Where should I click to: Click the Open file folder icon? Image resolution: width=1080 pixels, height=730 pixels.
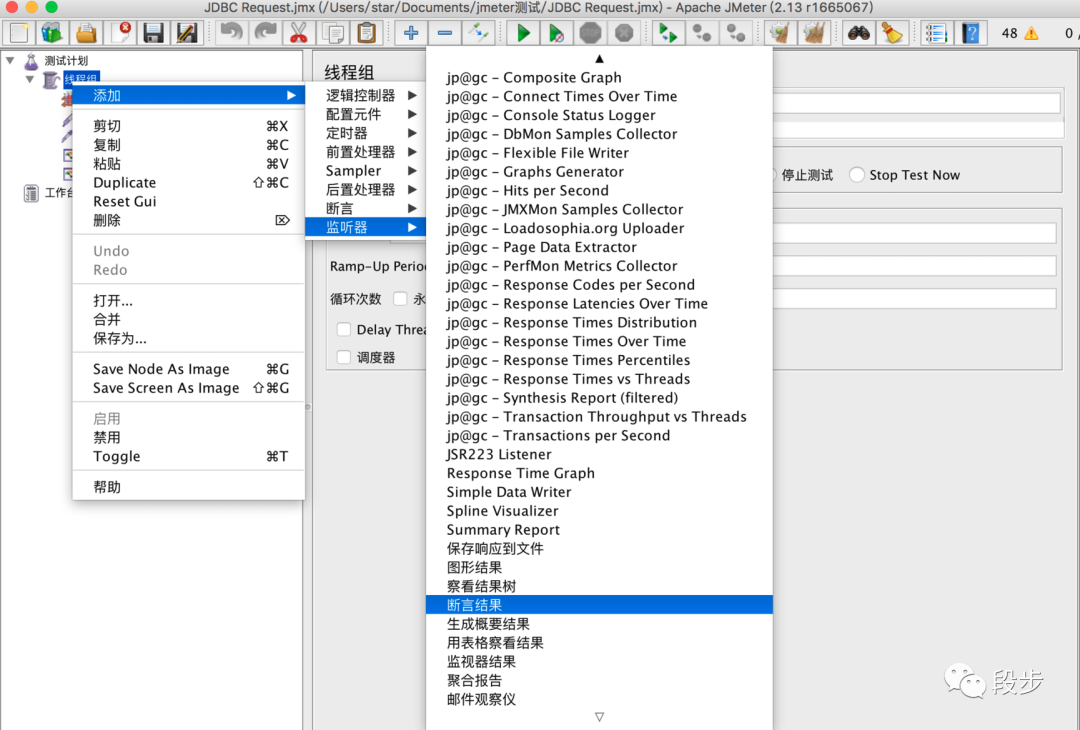pos(86,32)
